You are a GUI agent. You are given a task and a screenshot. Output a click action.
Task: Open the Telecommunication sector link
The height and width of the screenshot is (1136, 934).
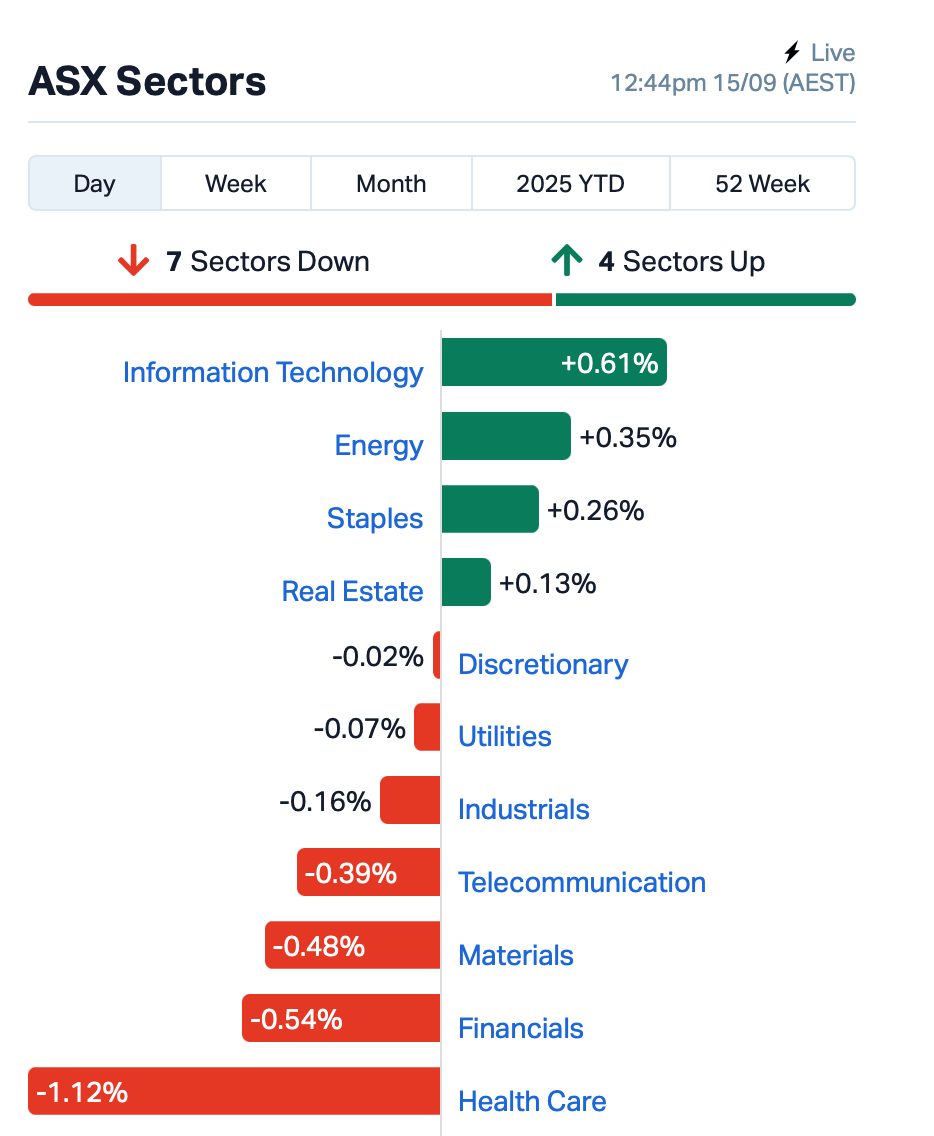pyautogui.click(x=581, y=883)
